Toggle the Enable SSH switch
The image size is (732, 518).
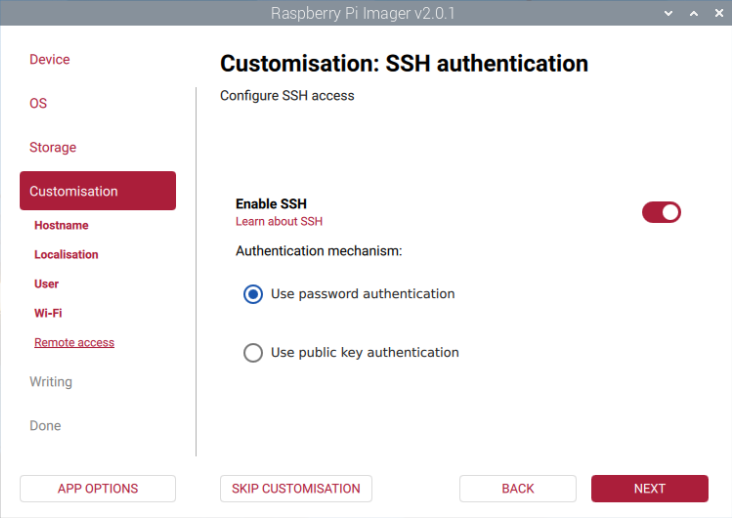pyautogui.click(x=661, y=212)
